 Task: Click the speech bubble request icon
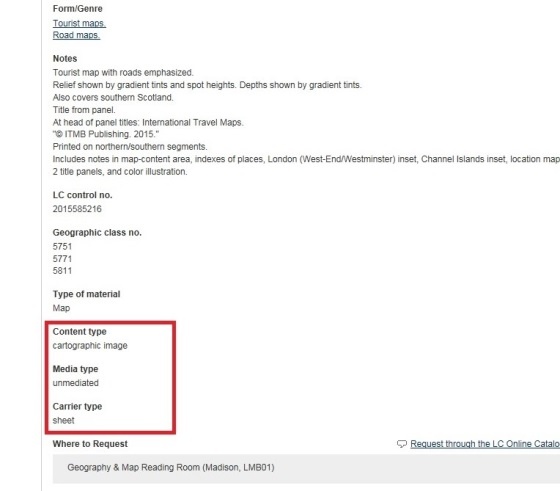402,444
